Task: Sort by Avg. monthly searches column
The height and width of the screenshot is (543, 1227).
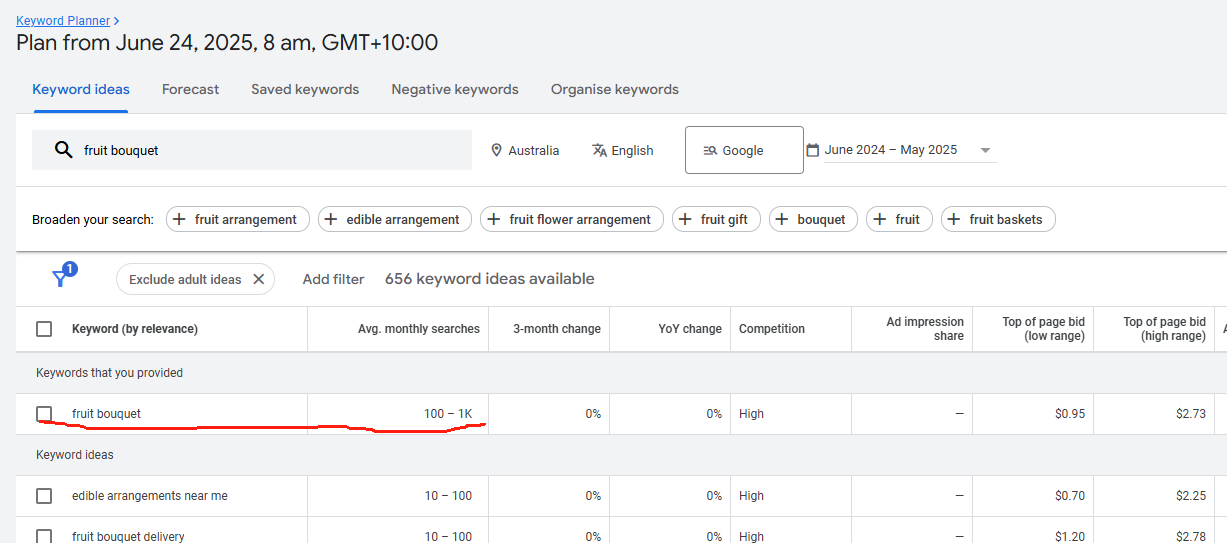Action: click(x=418, y=329)
